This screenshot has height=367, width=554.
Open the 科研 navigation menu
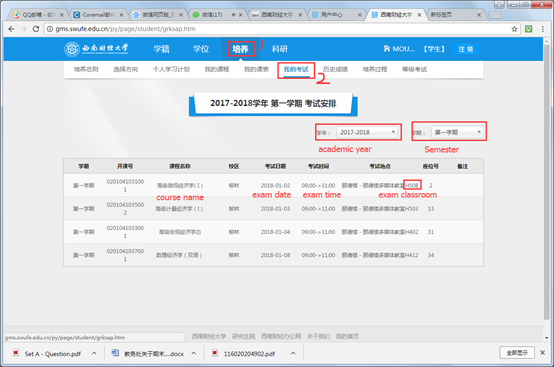279,49
